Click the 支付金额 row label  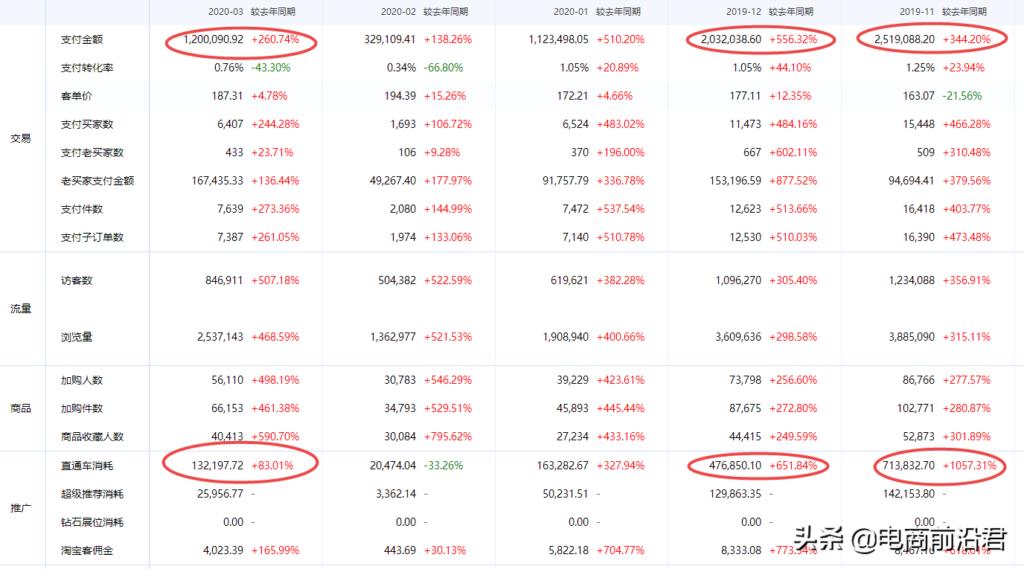82,40
